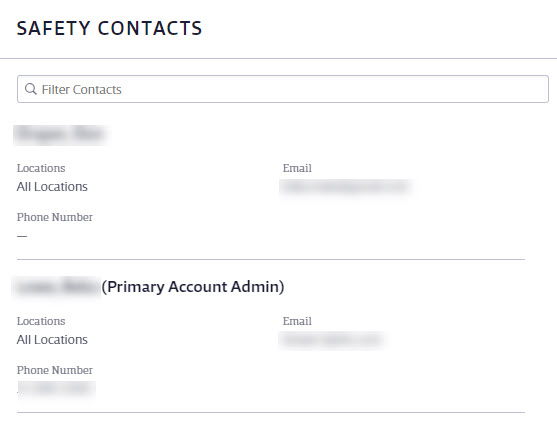Click the first contact's Locations label

click(41, 168)
